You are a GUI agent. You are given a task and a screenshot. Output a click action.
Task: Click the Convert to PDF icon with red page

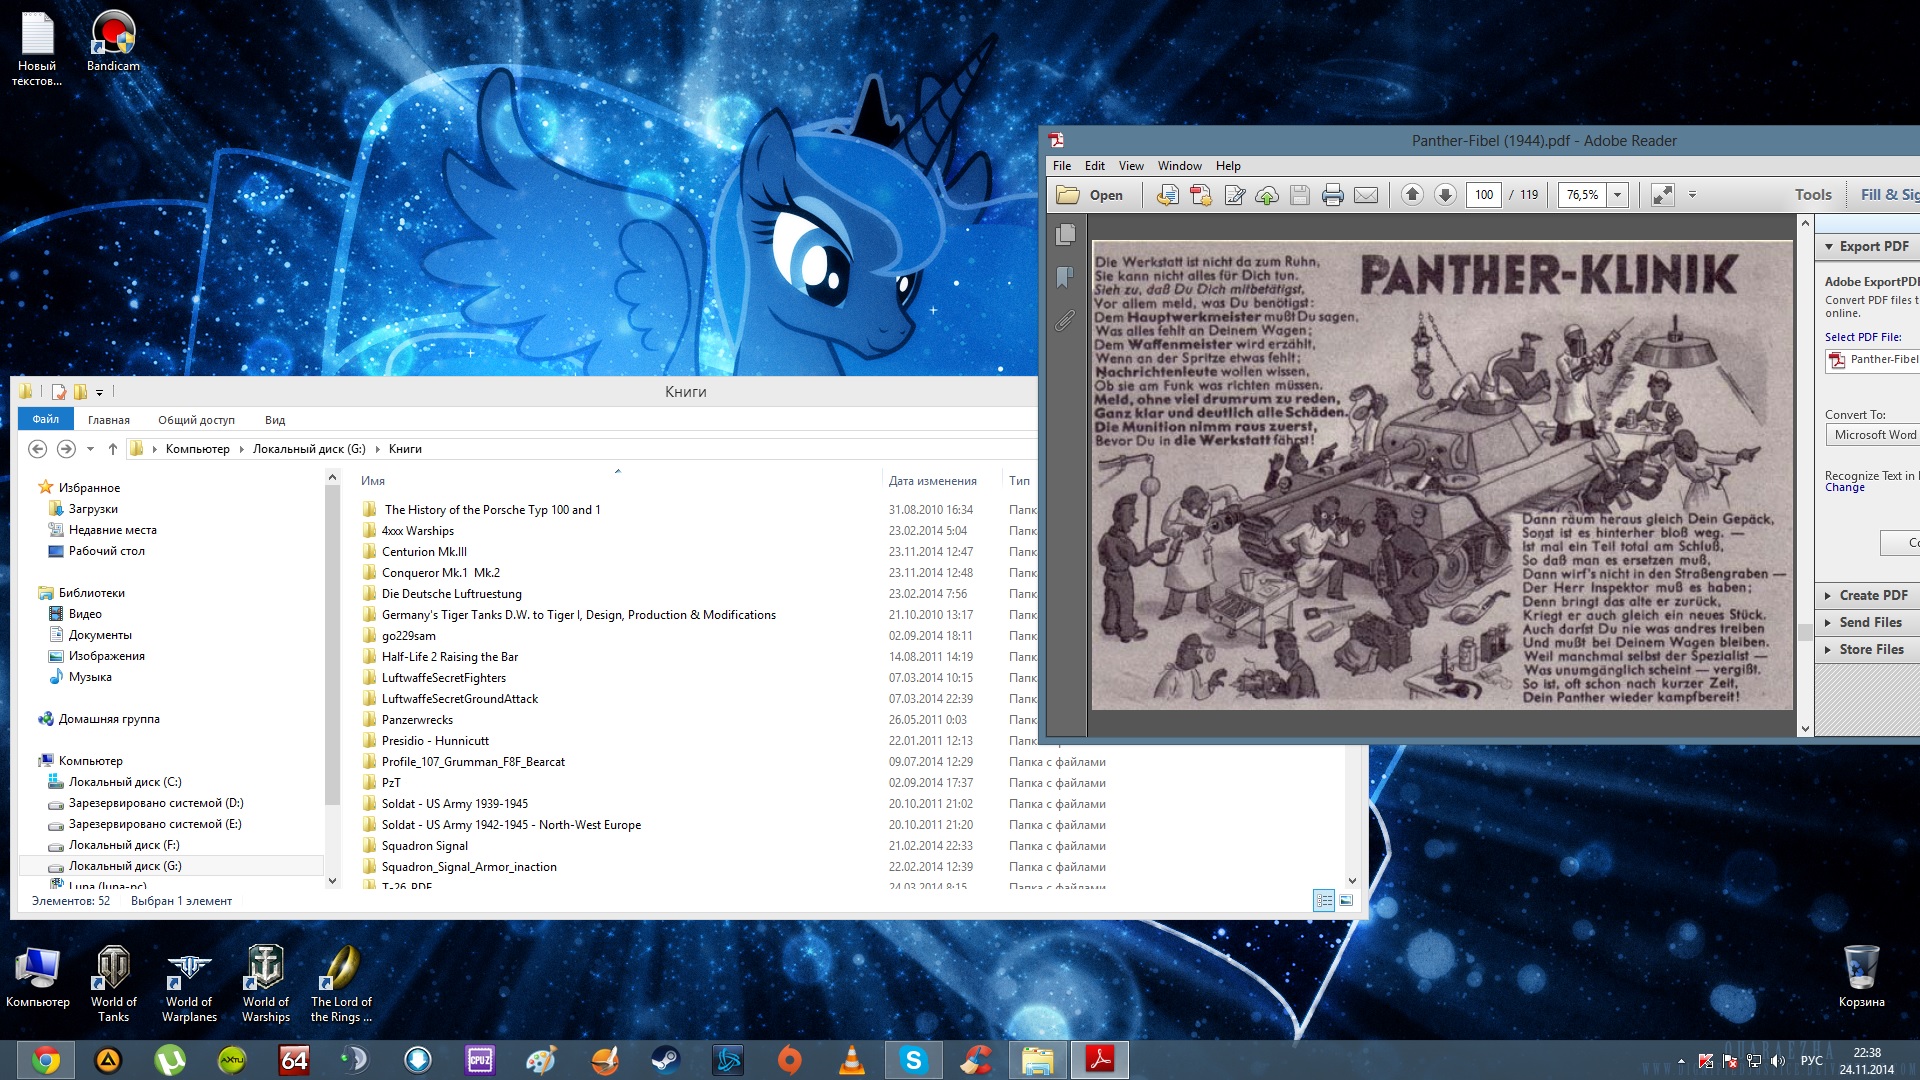pos(1201,195)
